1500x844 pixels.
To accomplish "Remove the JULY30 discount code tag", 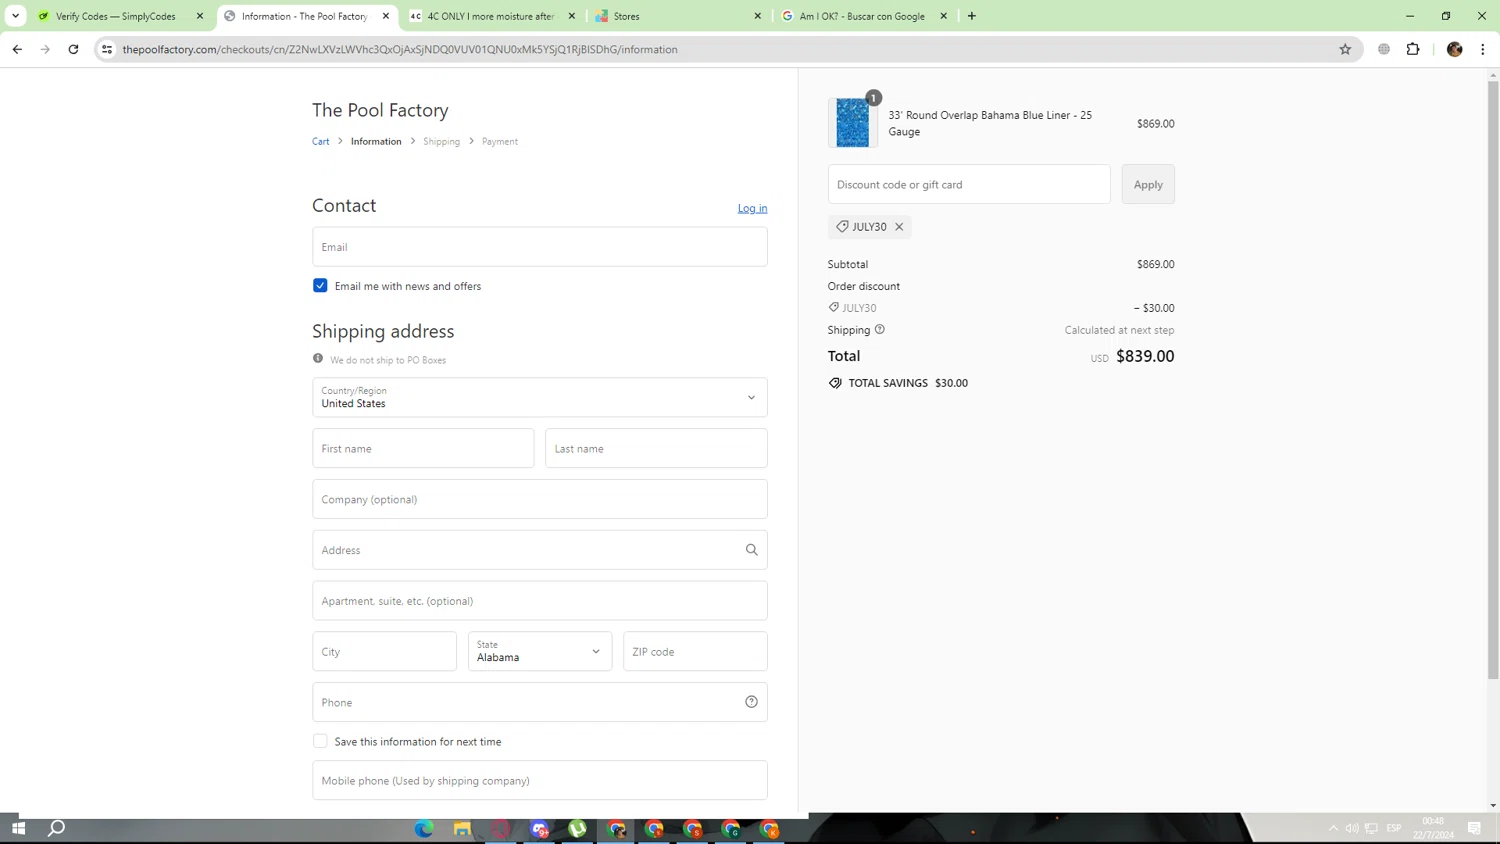I will pyautogui.click(x=899, y=227).
